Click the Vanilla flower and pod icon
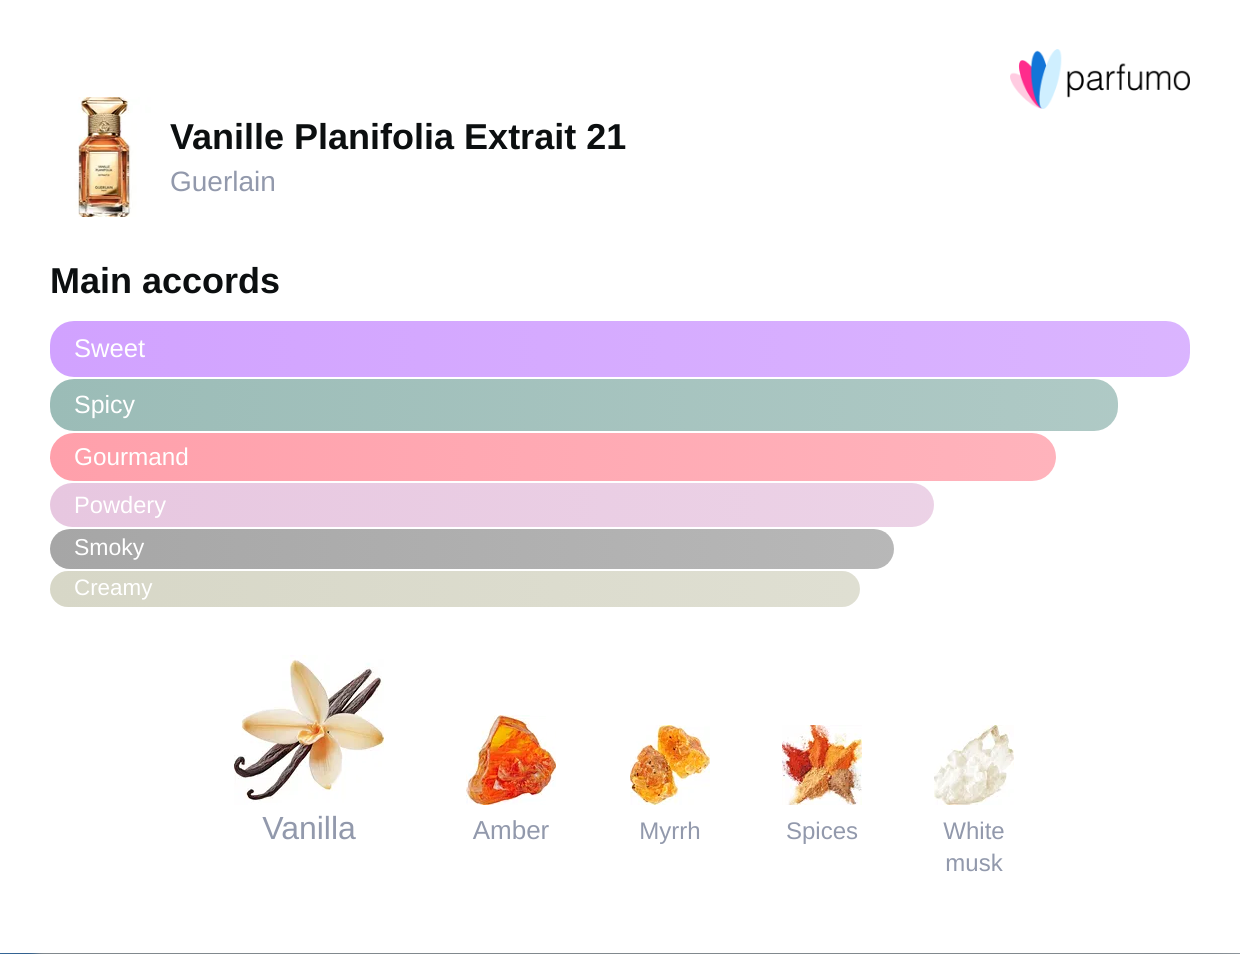Viewport: 1240px width, 954px height. tap(309, 731)
